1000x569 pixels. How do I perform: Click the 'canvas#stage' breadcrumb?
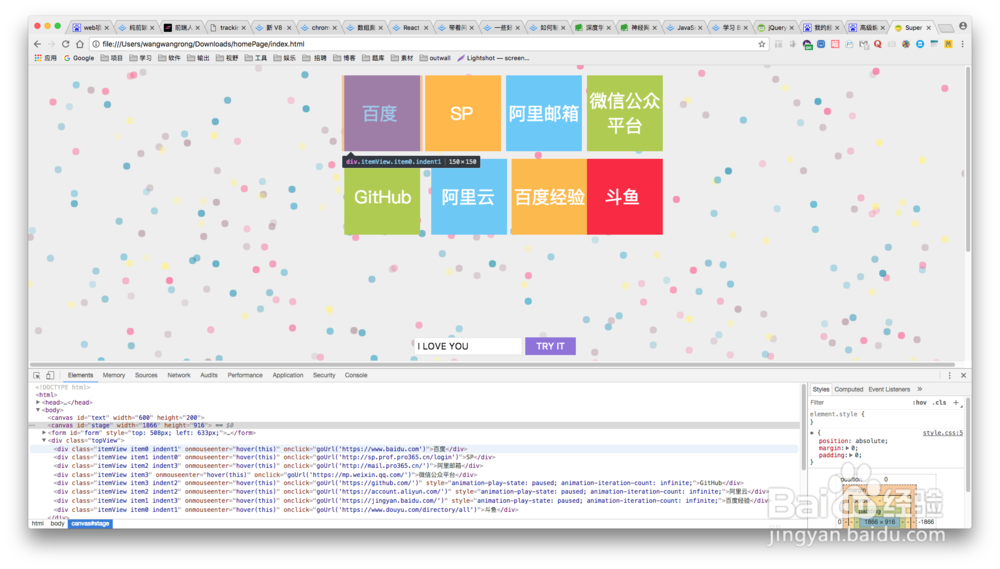(90, 524)
